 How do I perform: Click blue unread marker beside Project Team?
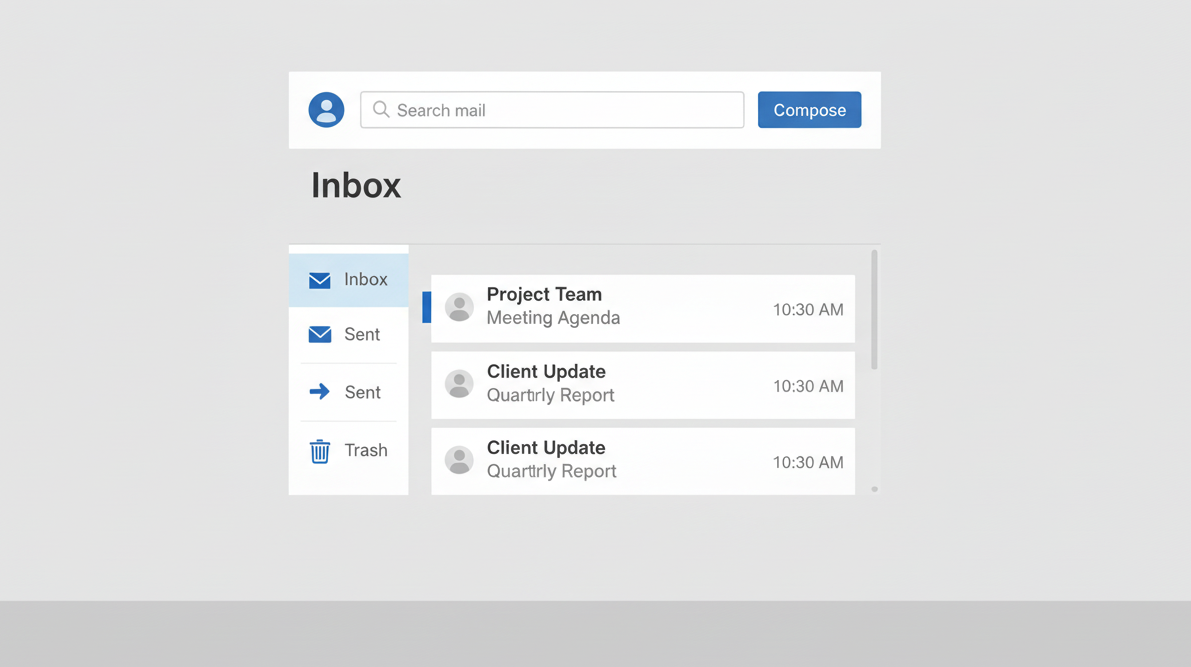(427, 308)
